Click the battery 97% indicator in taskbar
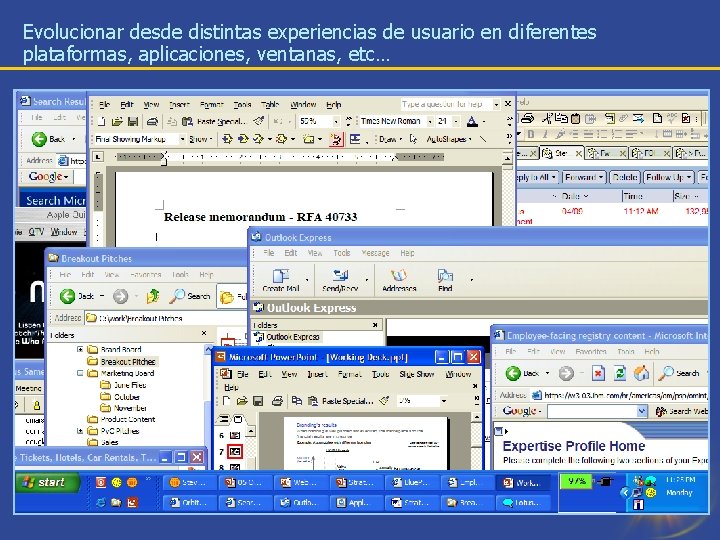This screenshot has width=720, height=540. tap(576, 482)
